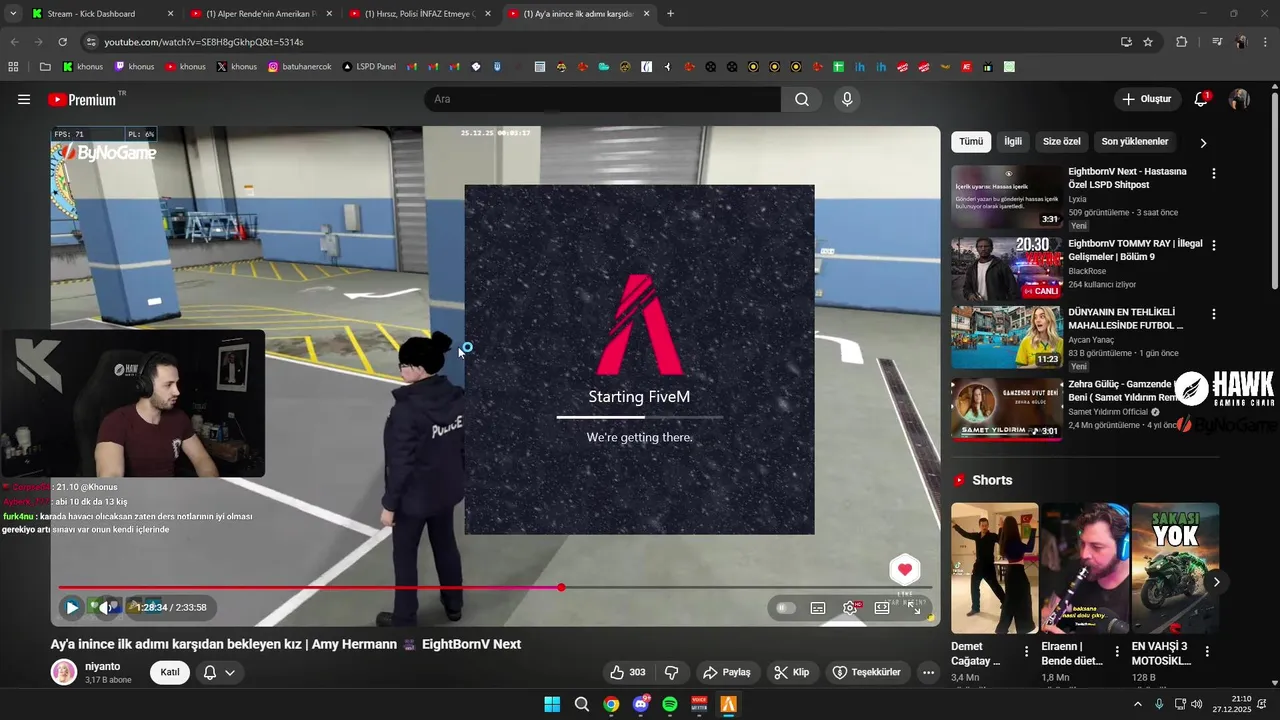Select the Tümü filter chip
This screenshot has width=1280, height=720.
click(x=971, y=142)
